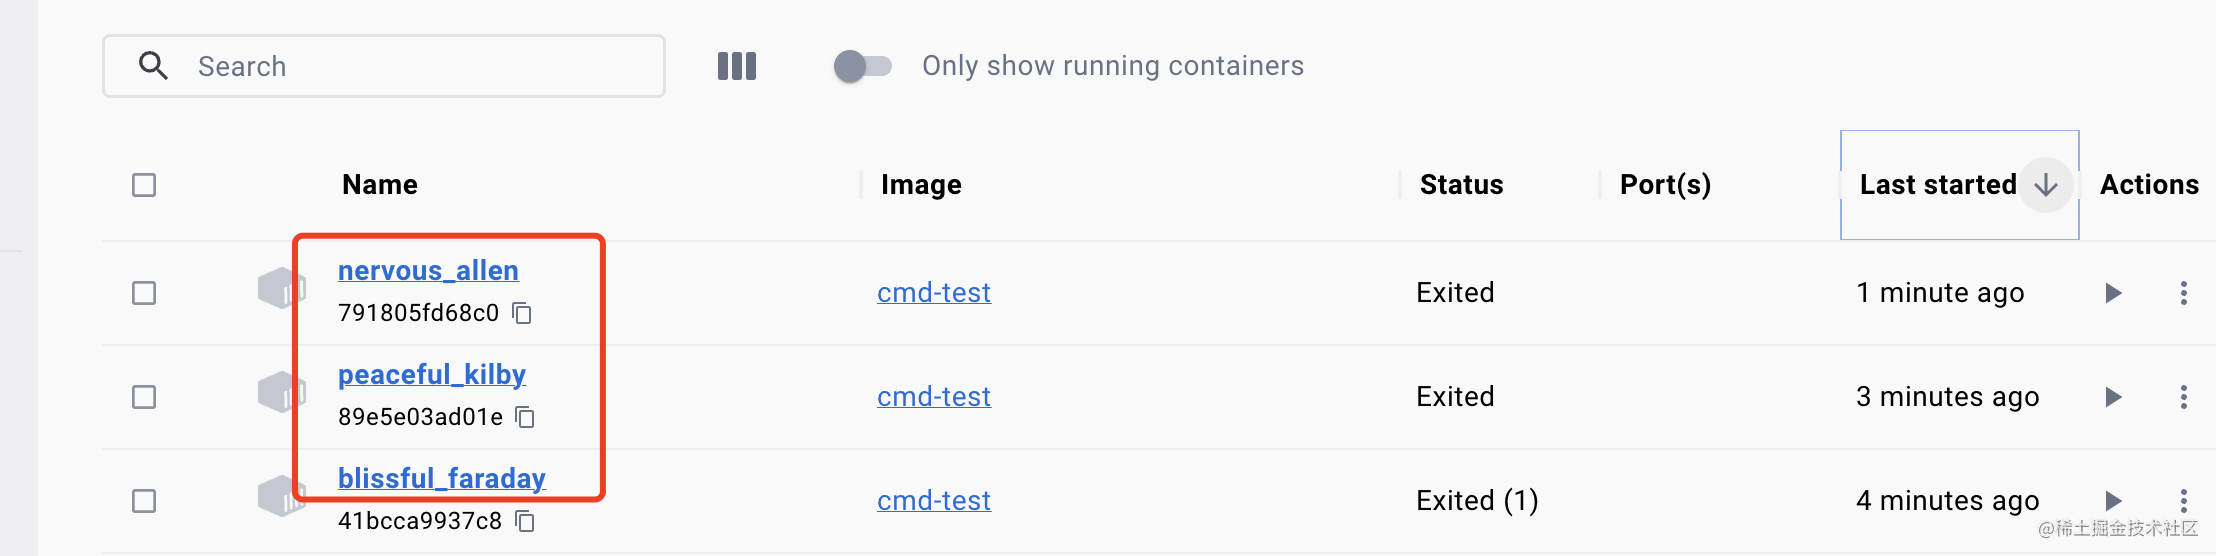Viewport: 2216px width, 556px height.
Task: Check the select all containers checkbox
Action: pos(144,185)
